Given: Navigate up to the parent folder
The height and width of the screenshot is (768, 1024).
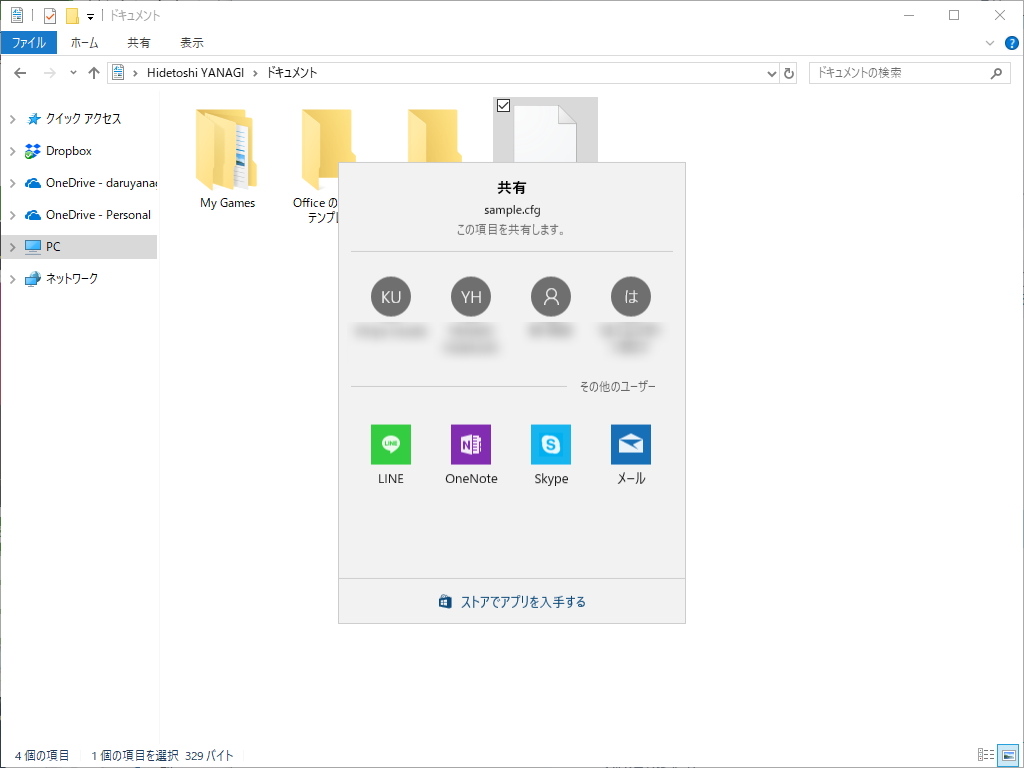Looking at the screenshot, I should click(x=94, y=72).
